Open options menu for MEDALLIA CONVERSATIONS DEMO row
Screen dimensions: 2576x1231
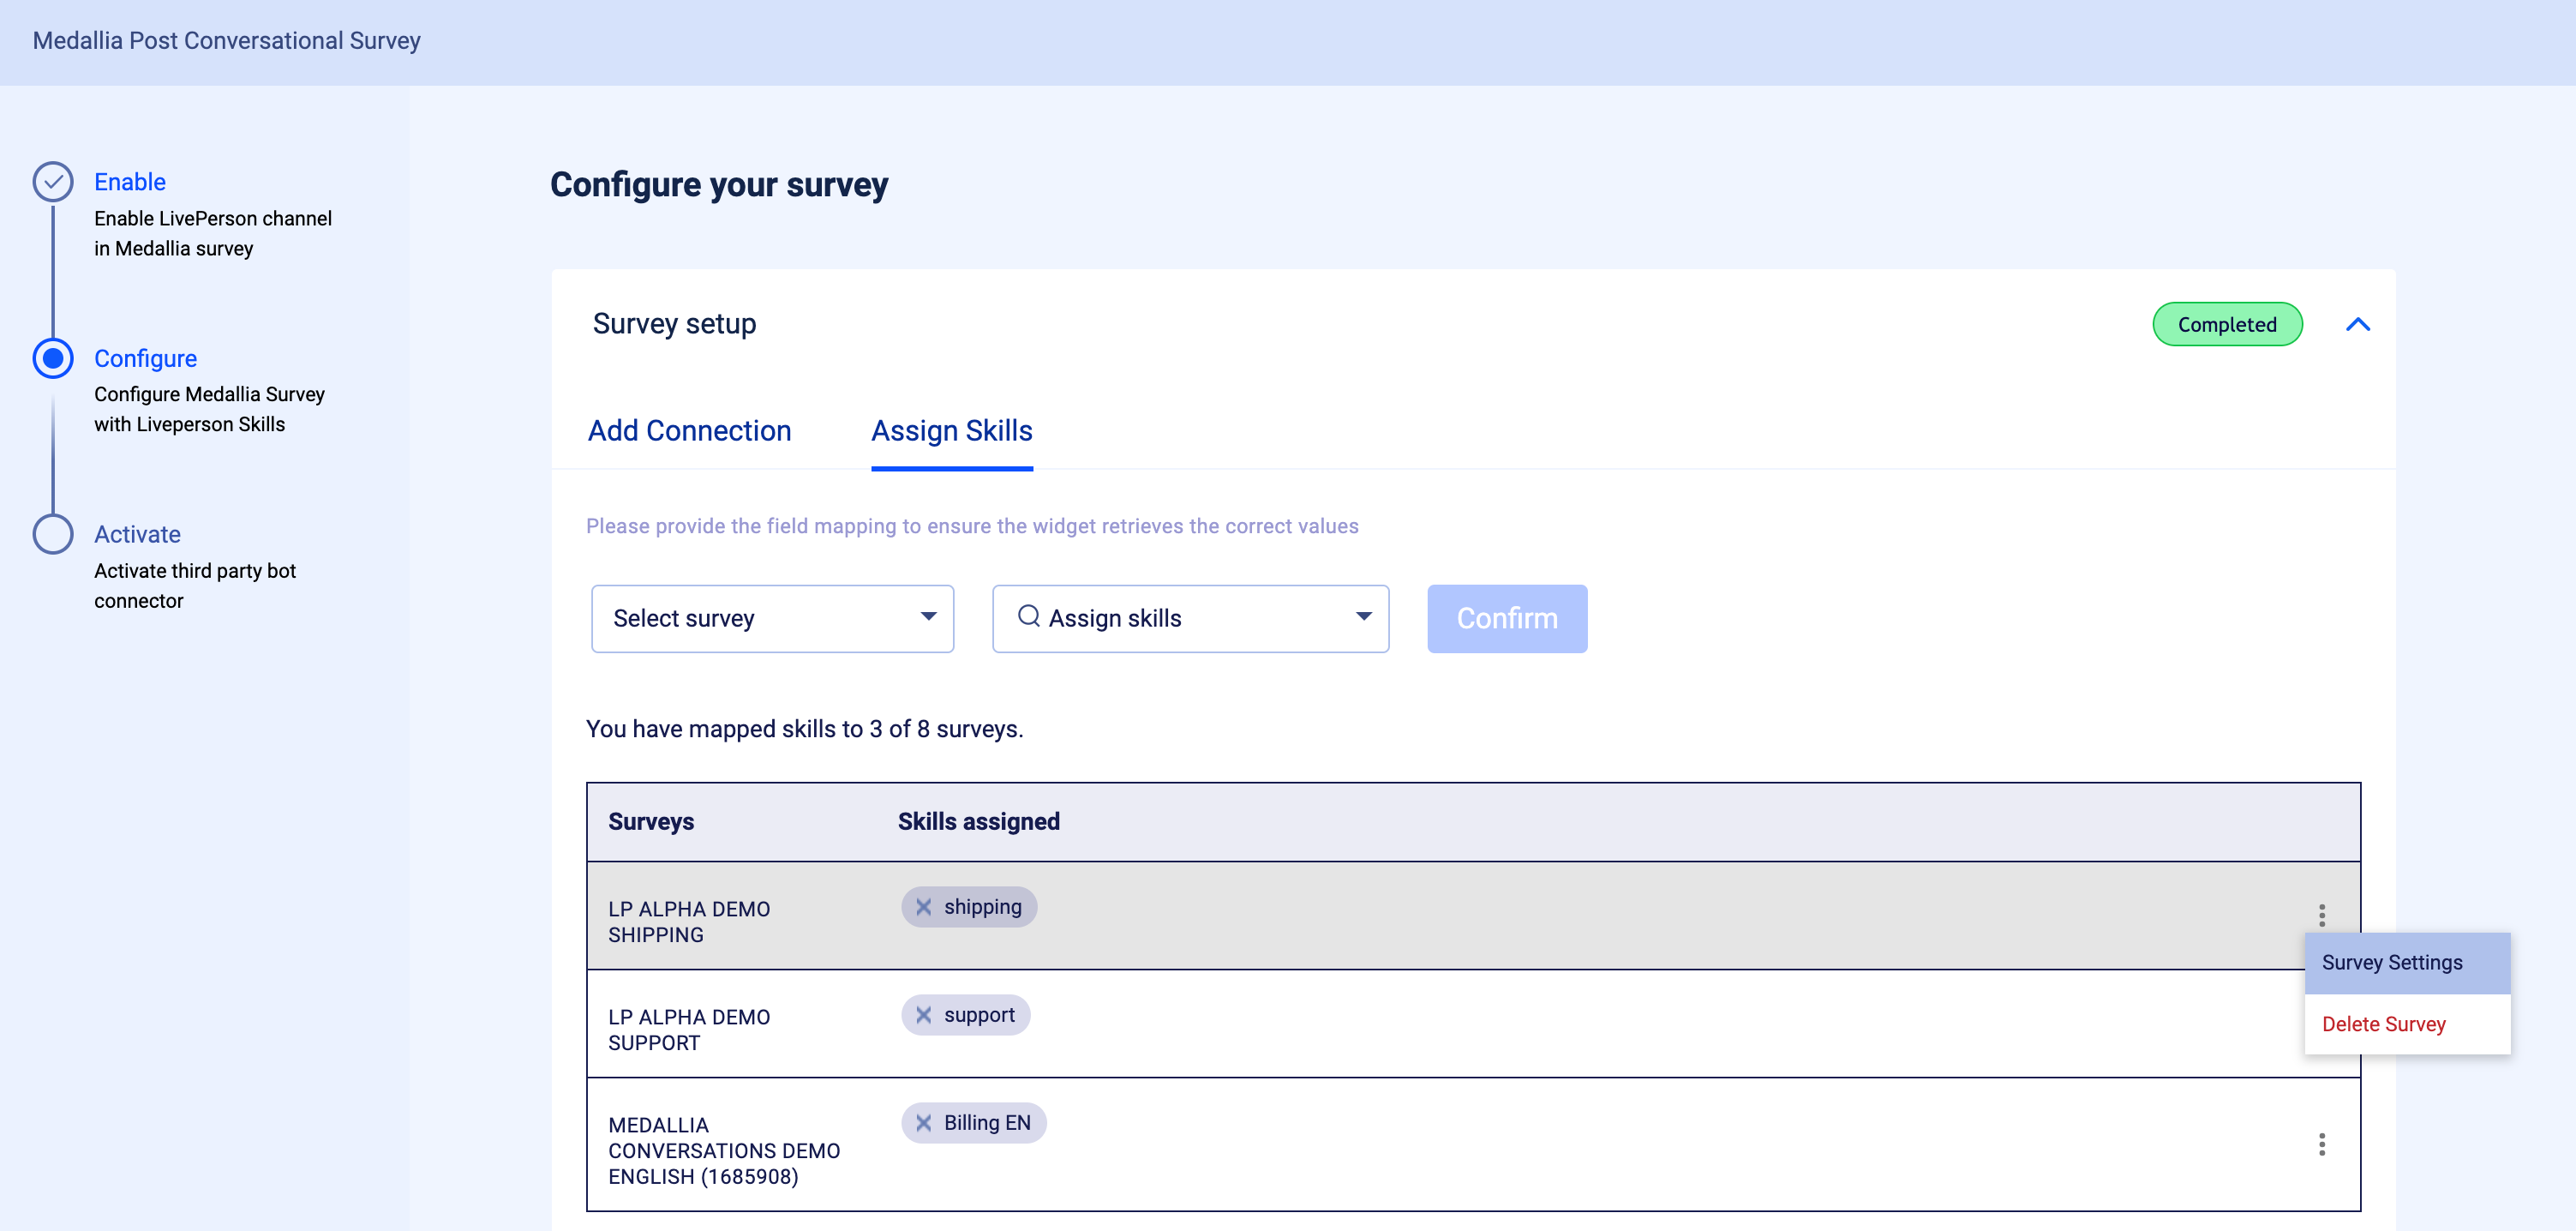(2321, 1144)
